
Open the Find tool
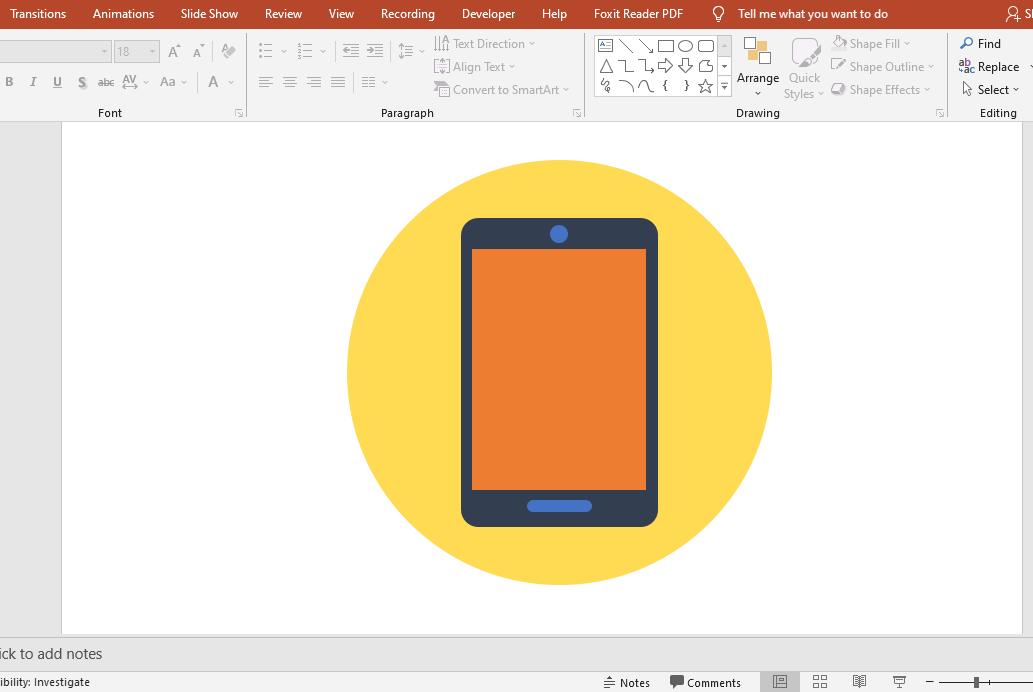982,43
